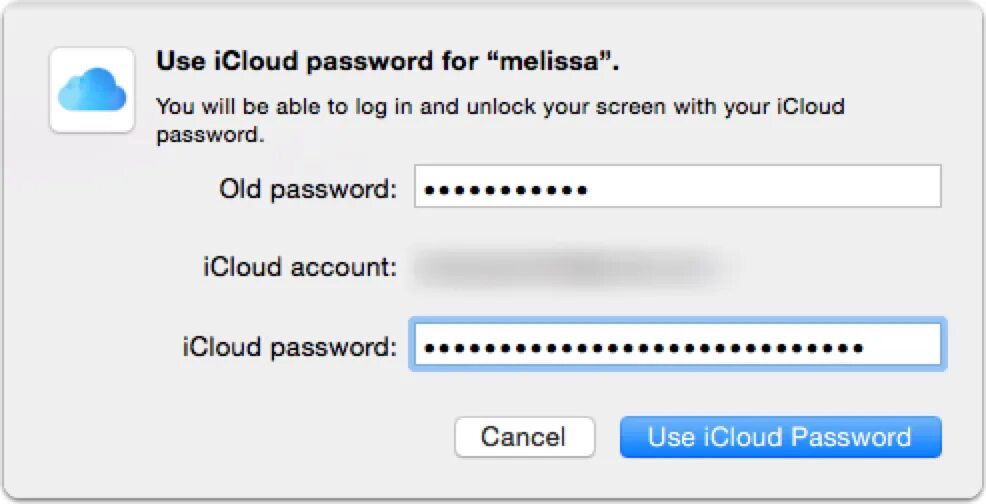Image resolution: width=986 pixels, height=504 pixels.
Task: Click the "iCloud password:" label
Action: [x=289, y=348]
